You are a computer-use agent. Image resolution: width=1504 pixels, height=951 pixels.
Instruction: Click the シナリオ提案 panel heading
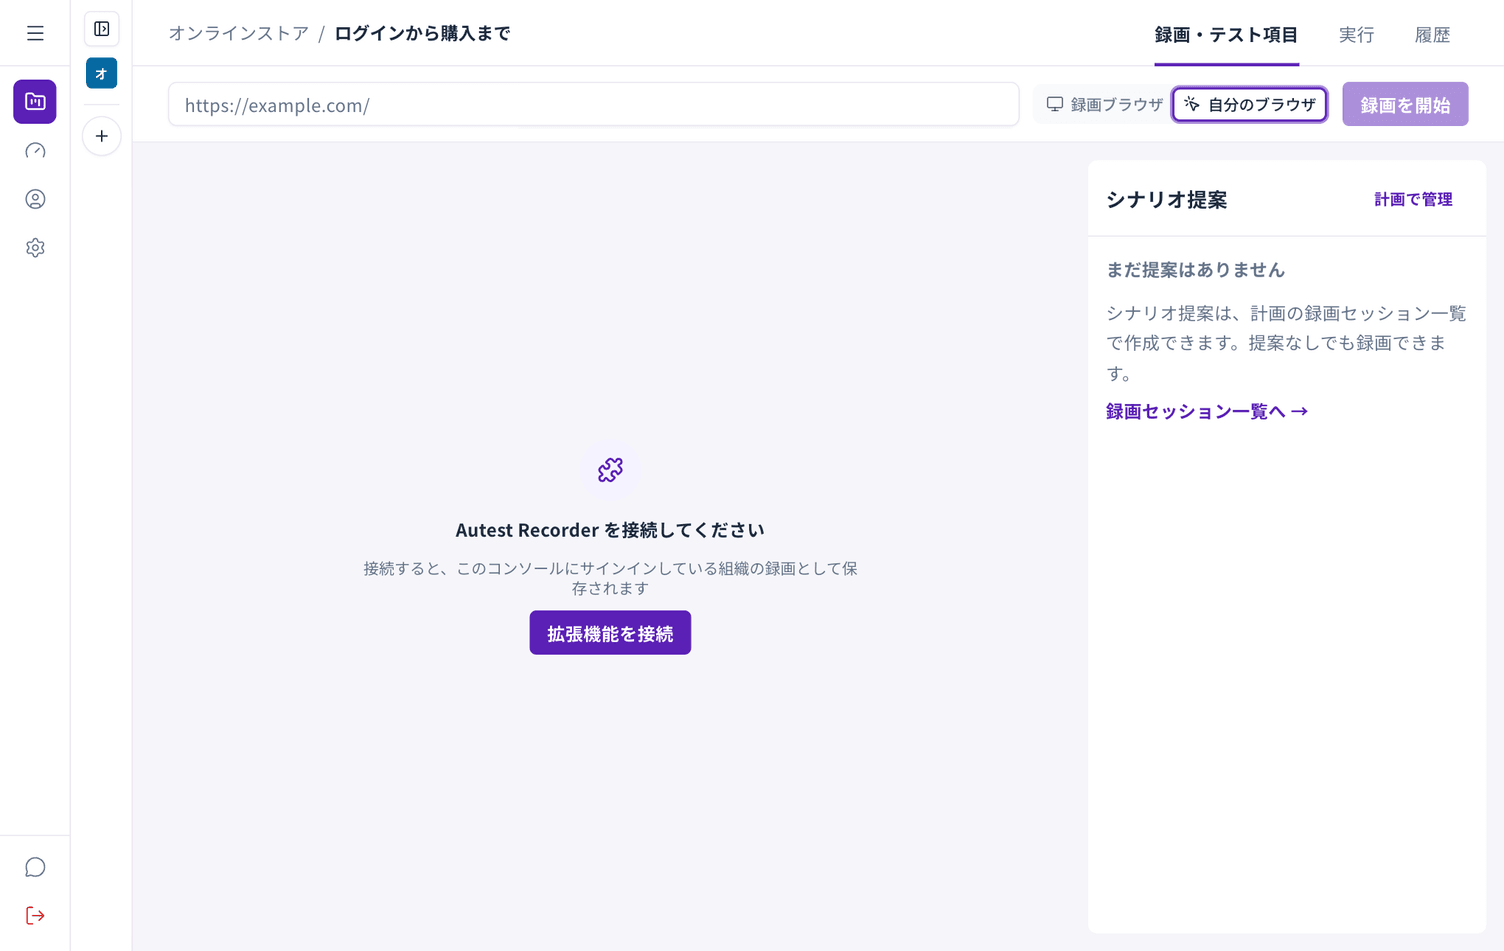pyautogui.click(x=1166, y=199)
